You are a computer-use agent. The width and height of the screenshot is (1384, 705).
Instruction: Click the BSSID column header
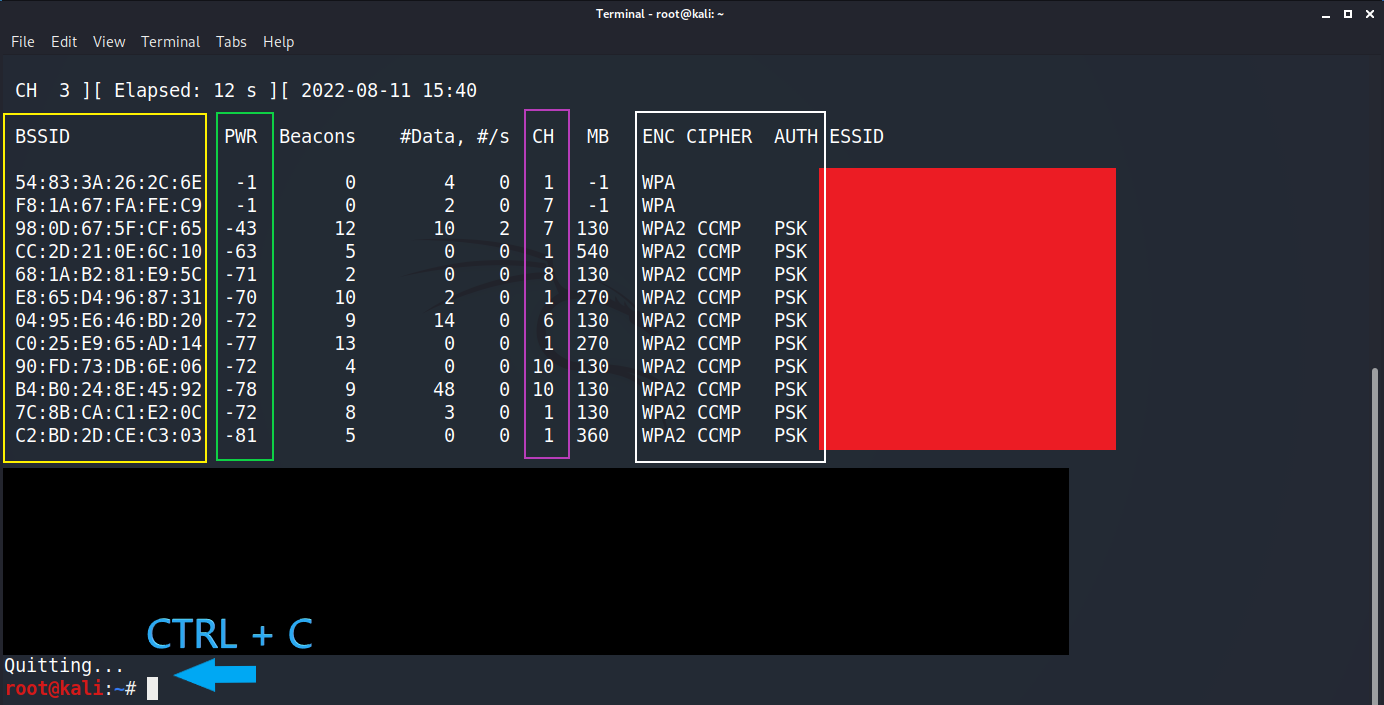[x=43, y=137]
